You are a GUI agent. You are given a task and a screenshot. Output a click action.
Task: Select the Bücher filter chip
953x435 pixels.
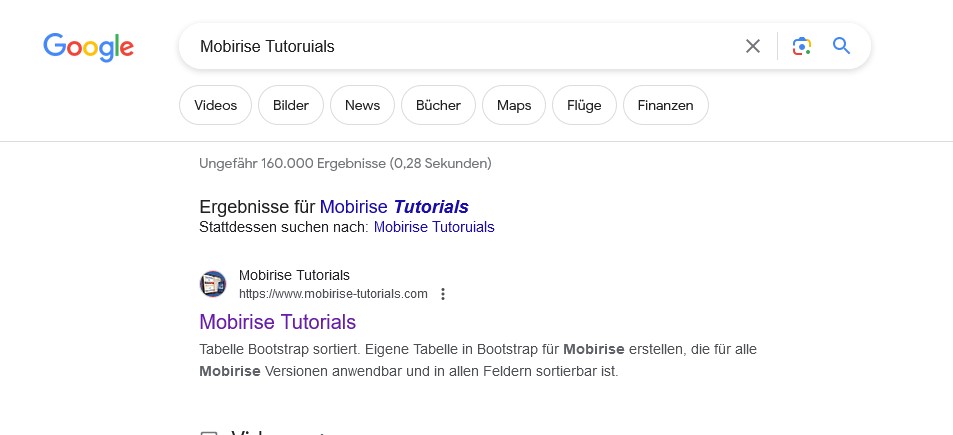click(x=438, y=105)
